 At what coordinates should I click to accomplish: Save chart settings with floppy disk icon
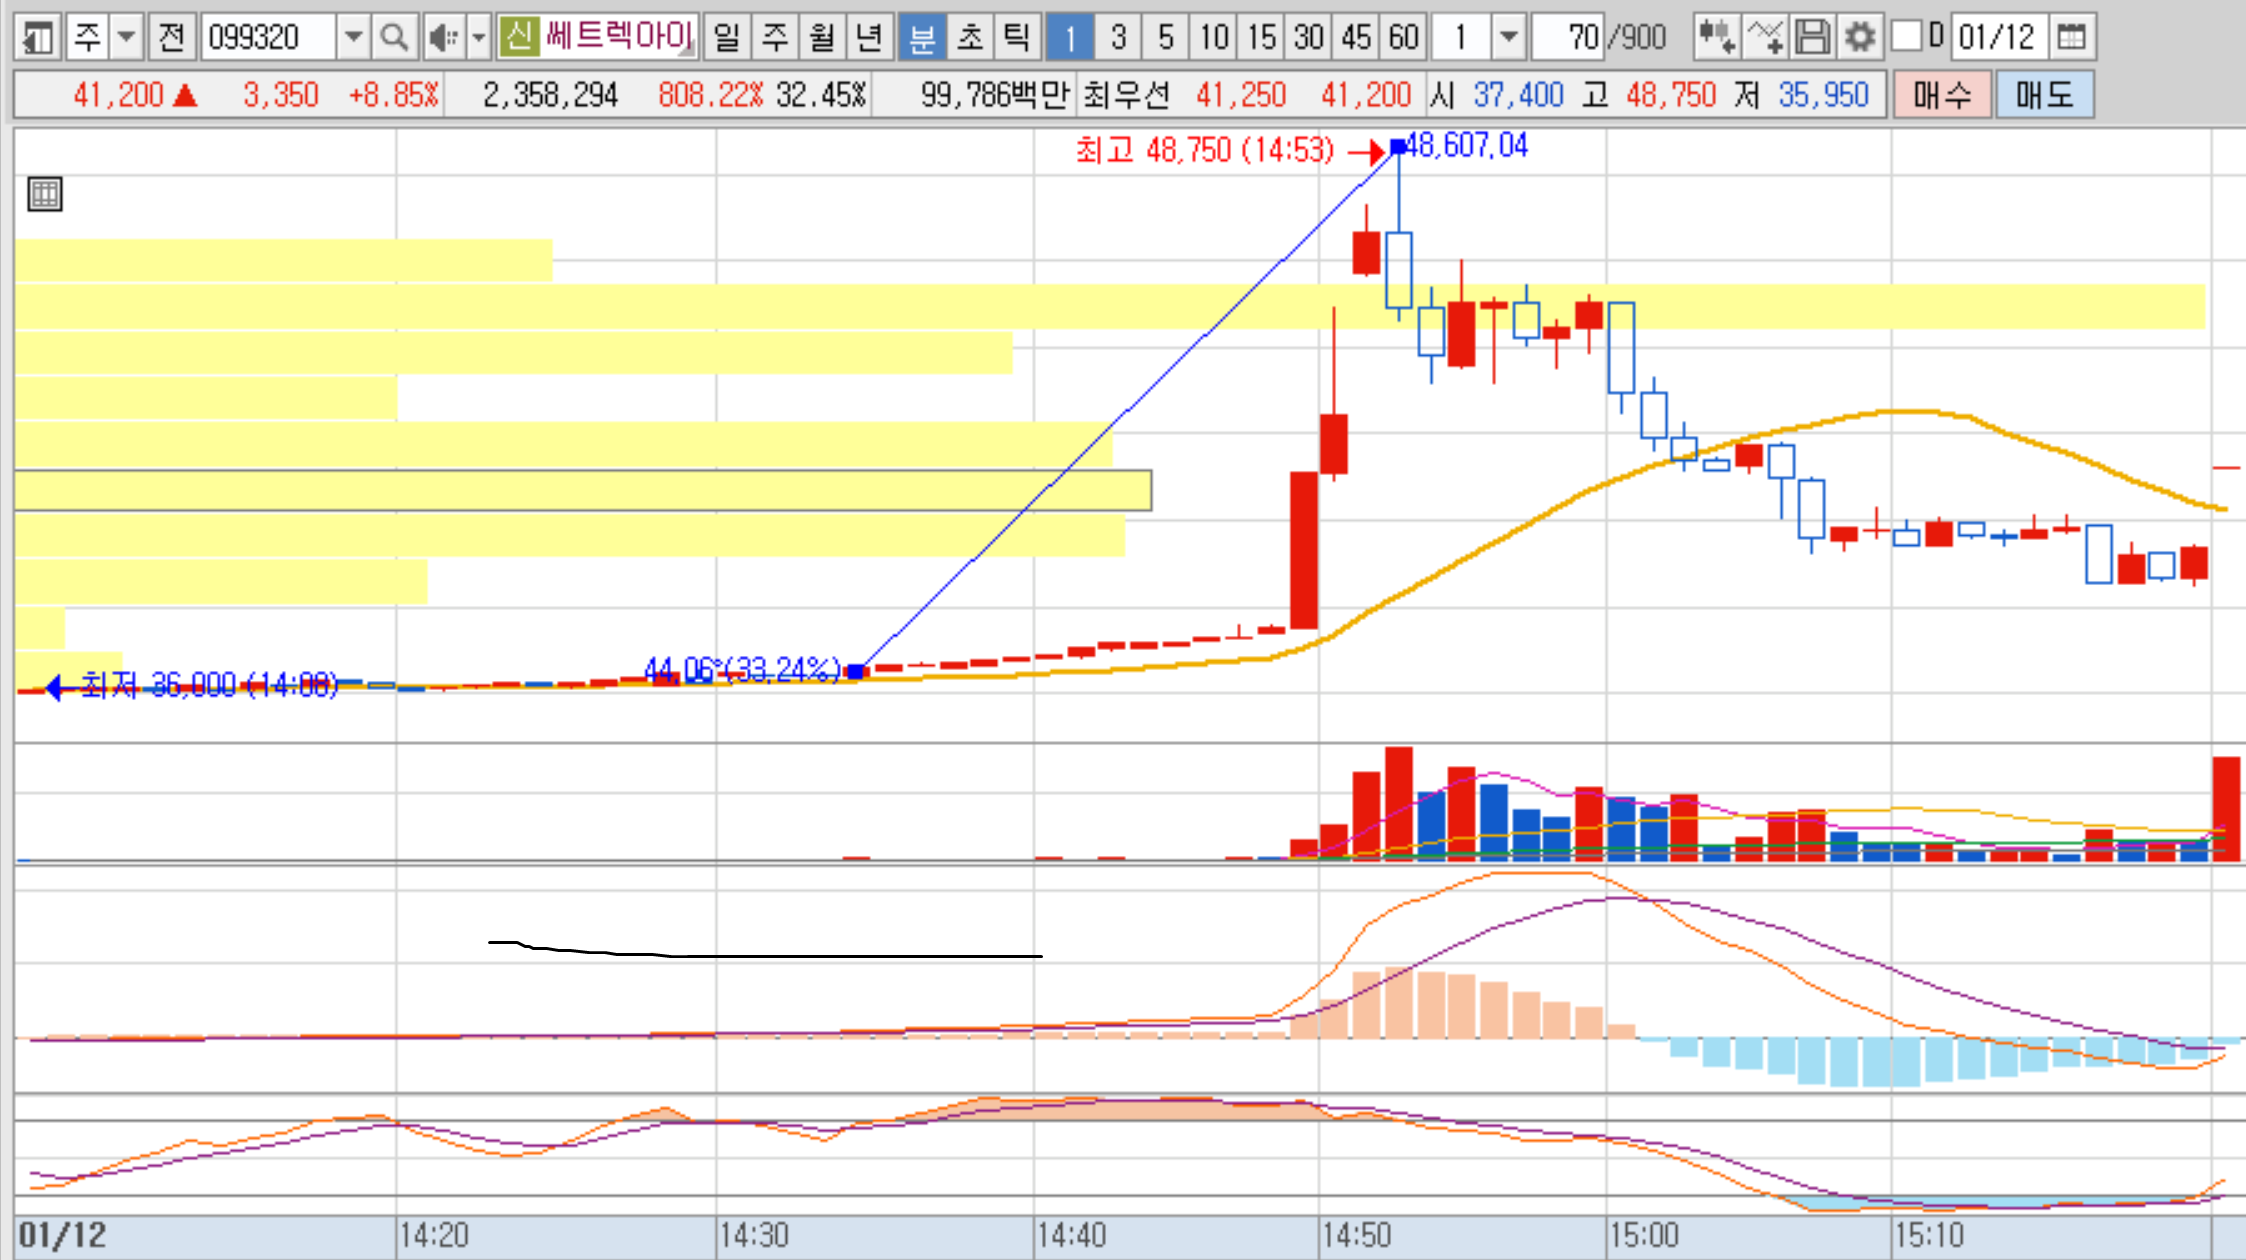click(1812, 37)
